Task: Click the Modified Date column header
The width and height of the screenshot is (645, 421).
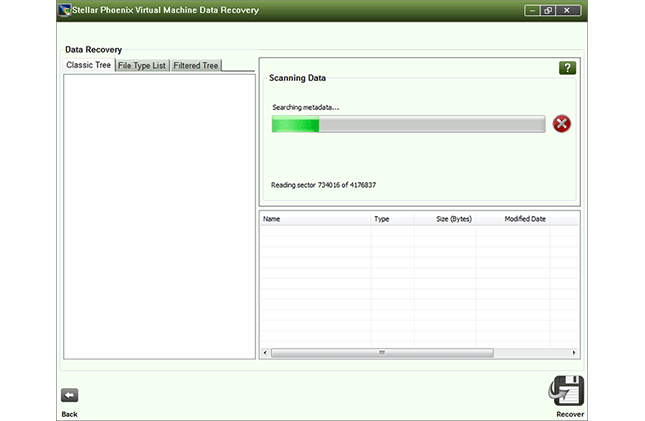Action: pos(525,218)
